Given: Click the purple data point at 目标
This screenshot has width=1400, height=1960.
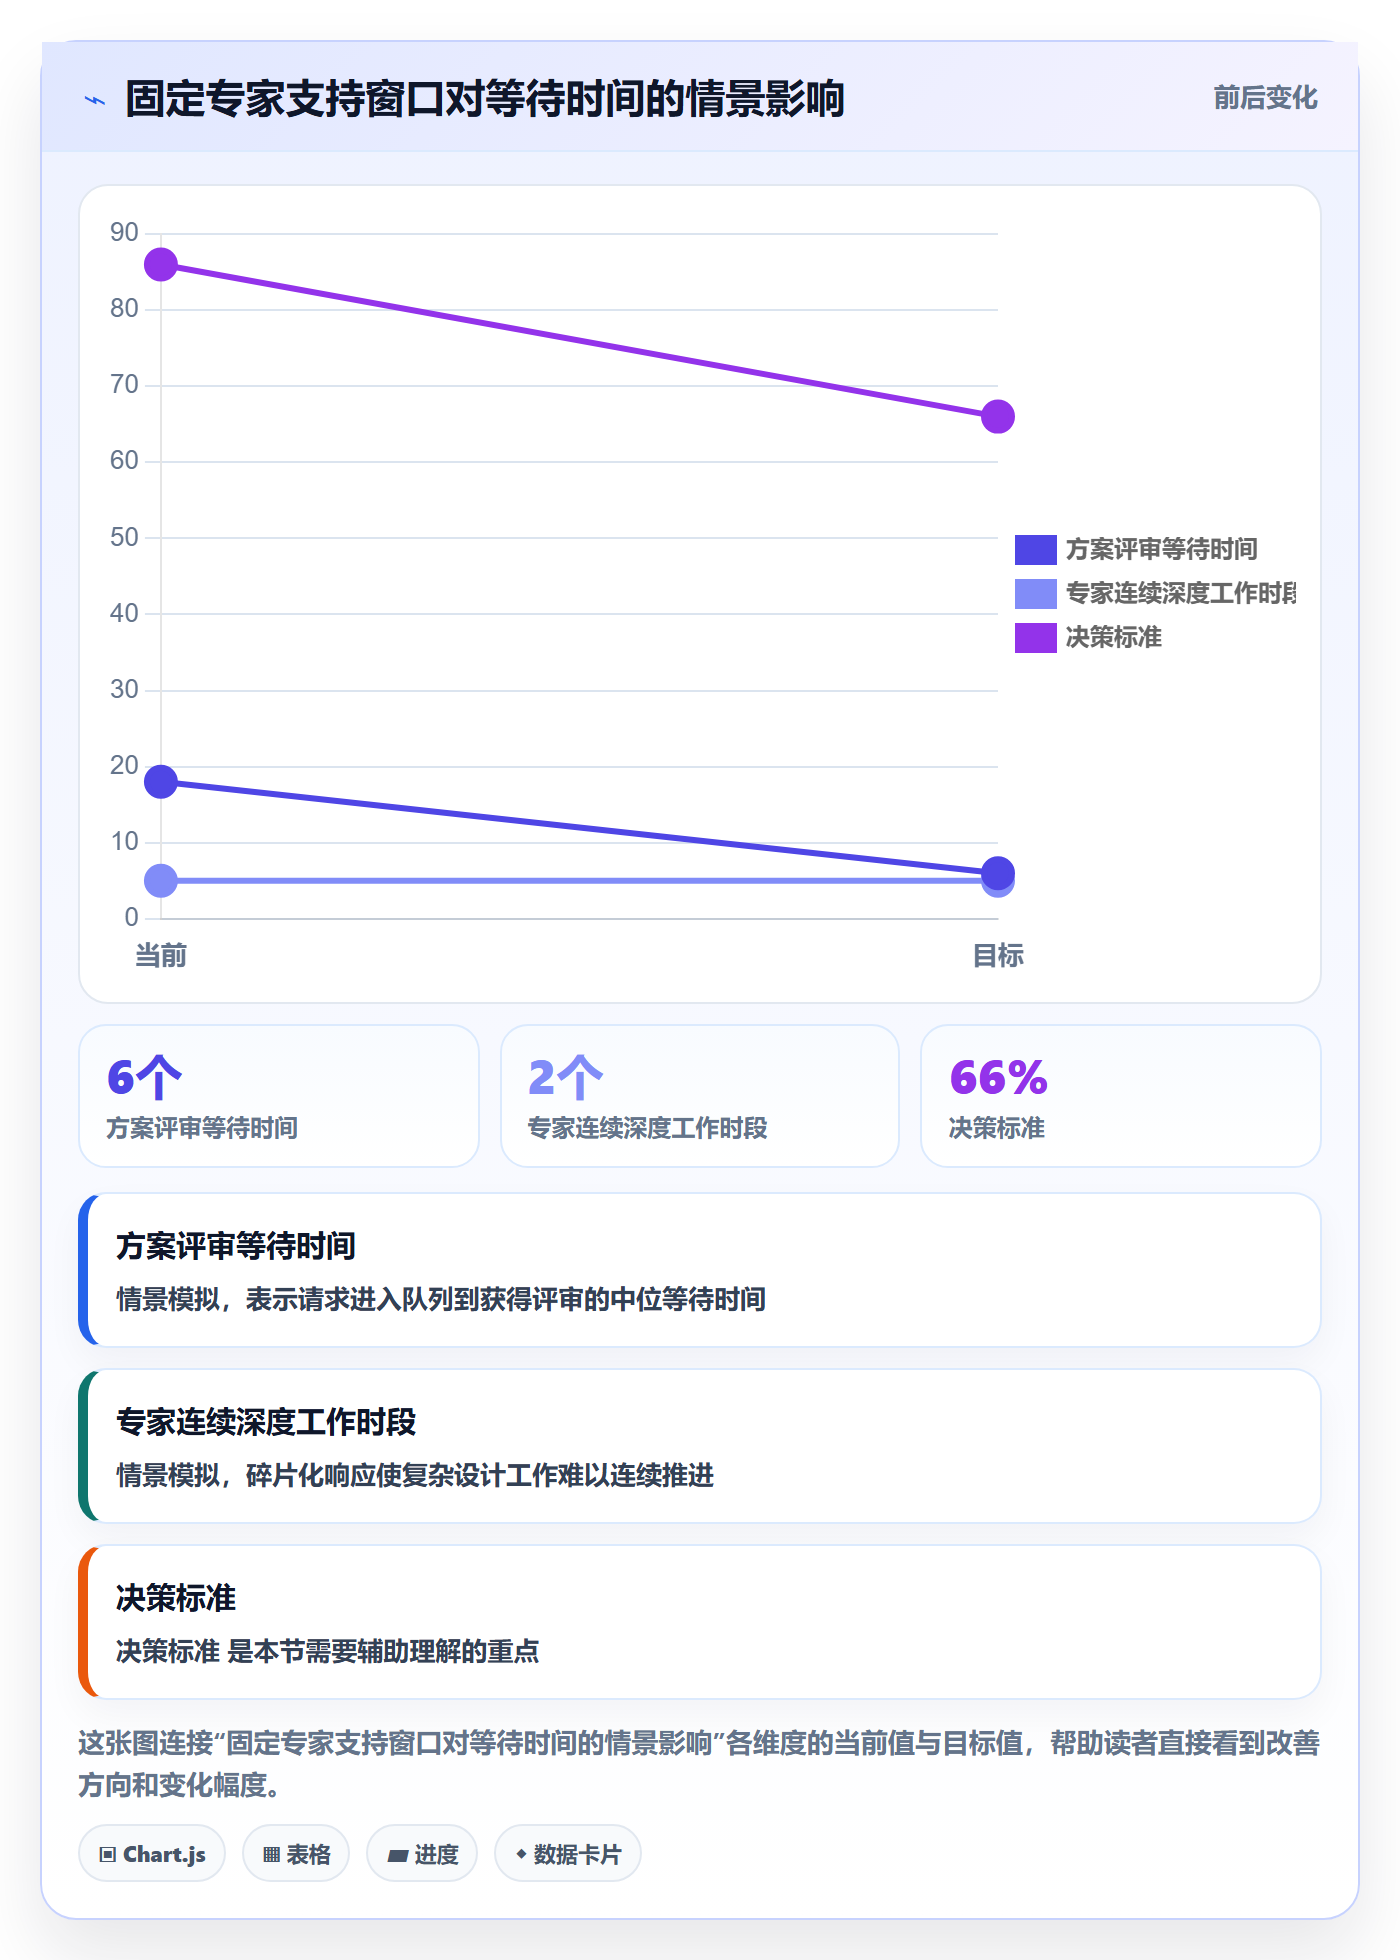Looking at the screenshot, I should (997, 417).
